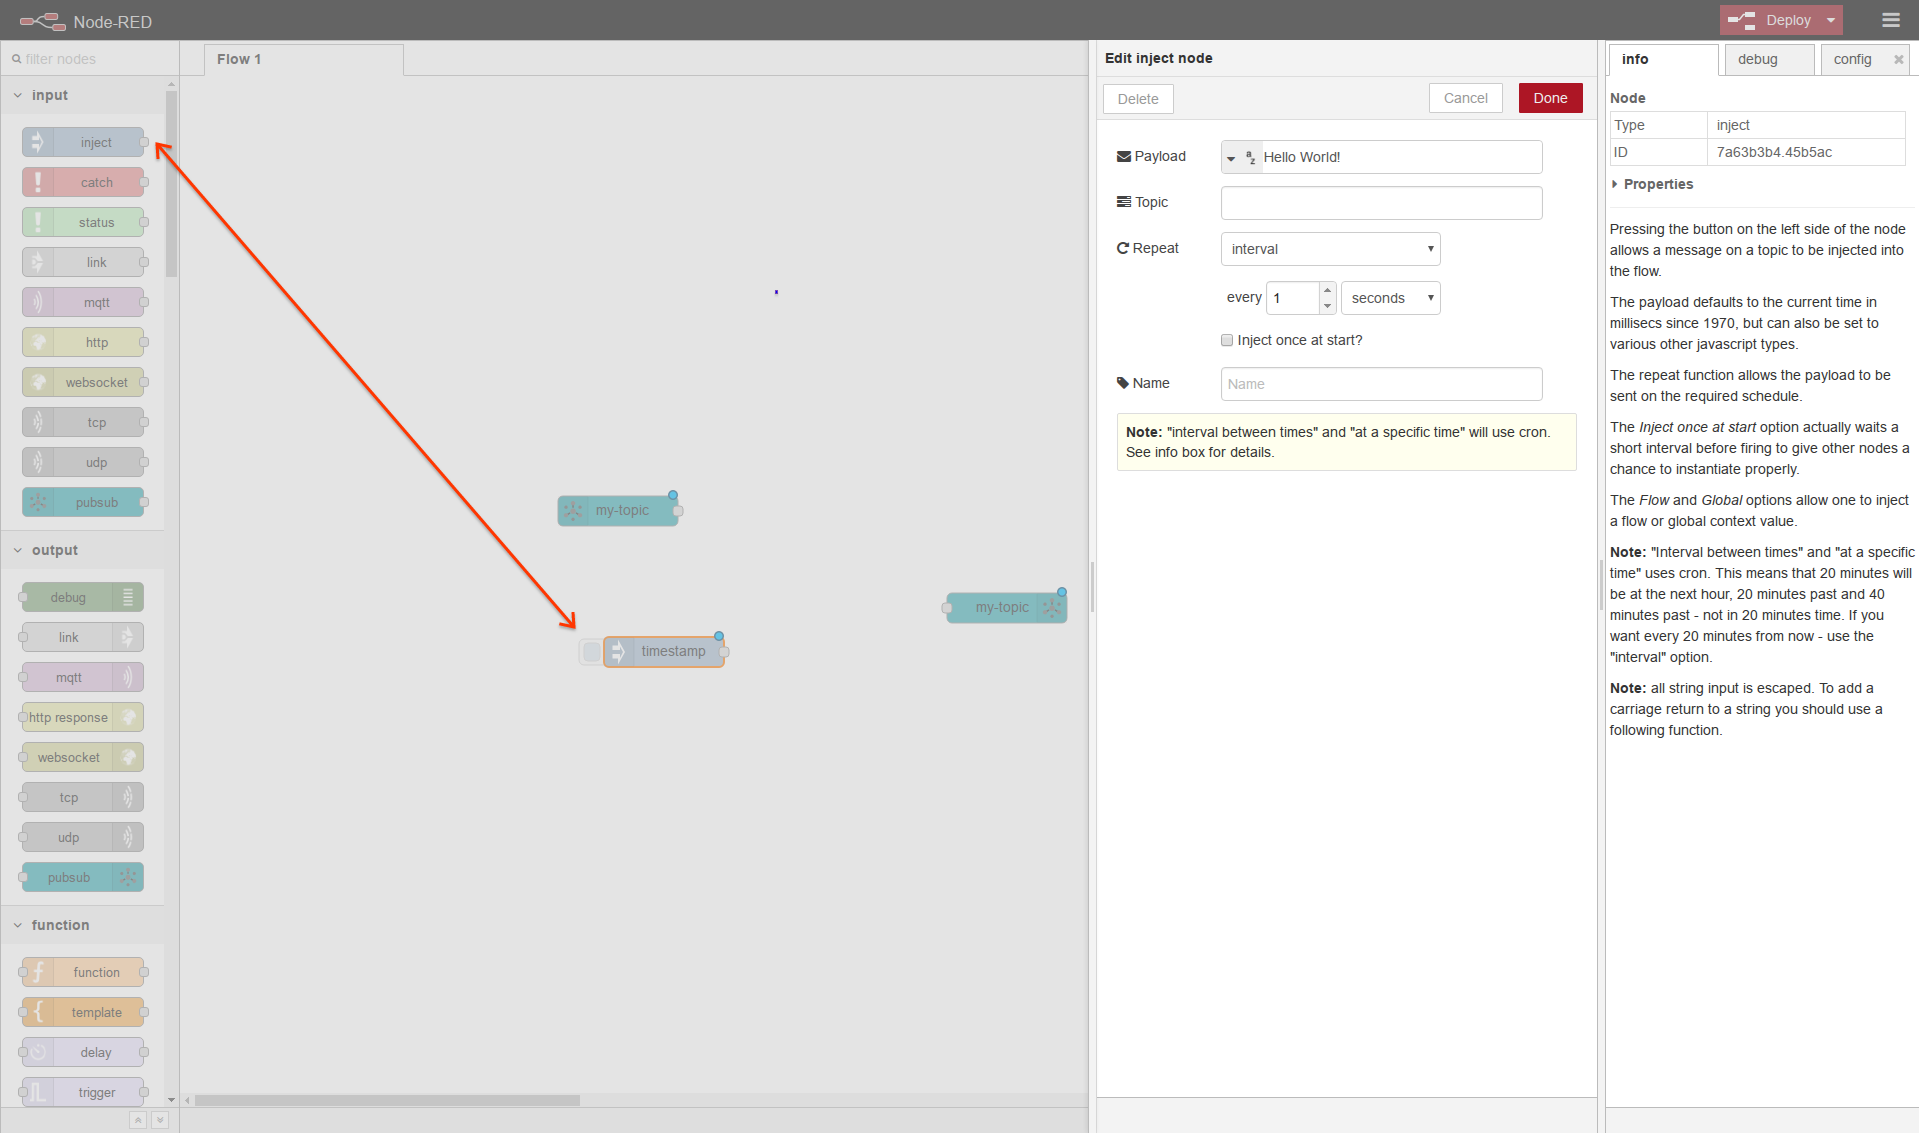Click the hamburger menu icon

1890,20
